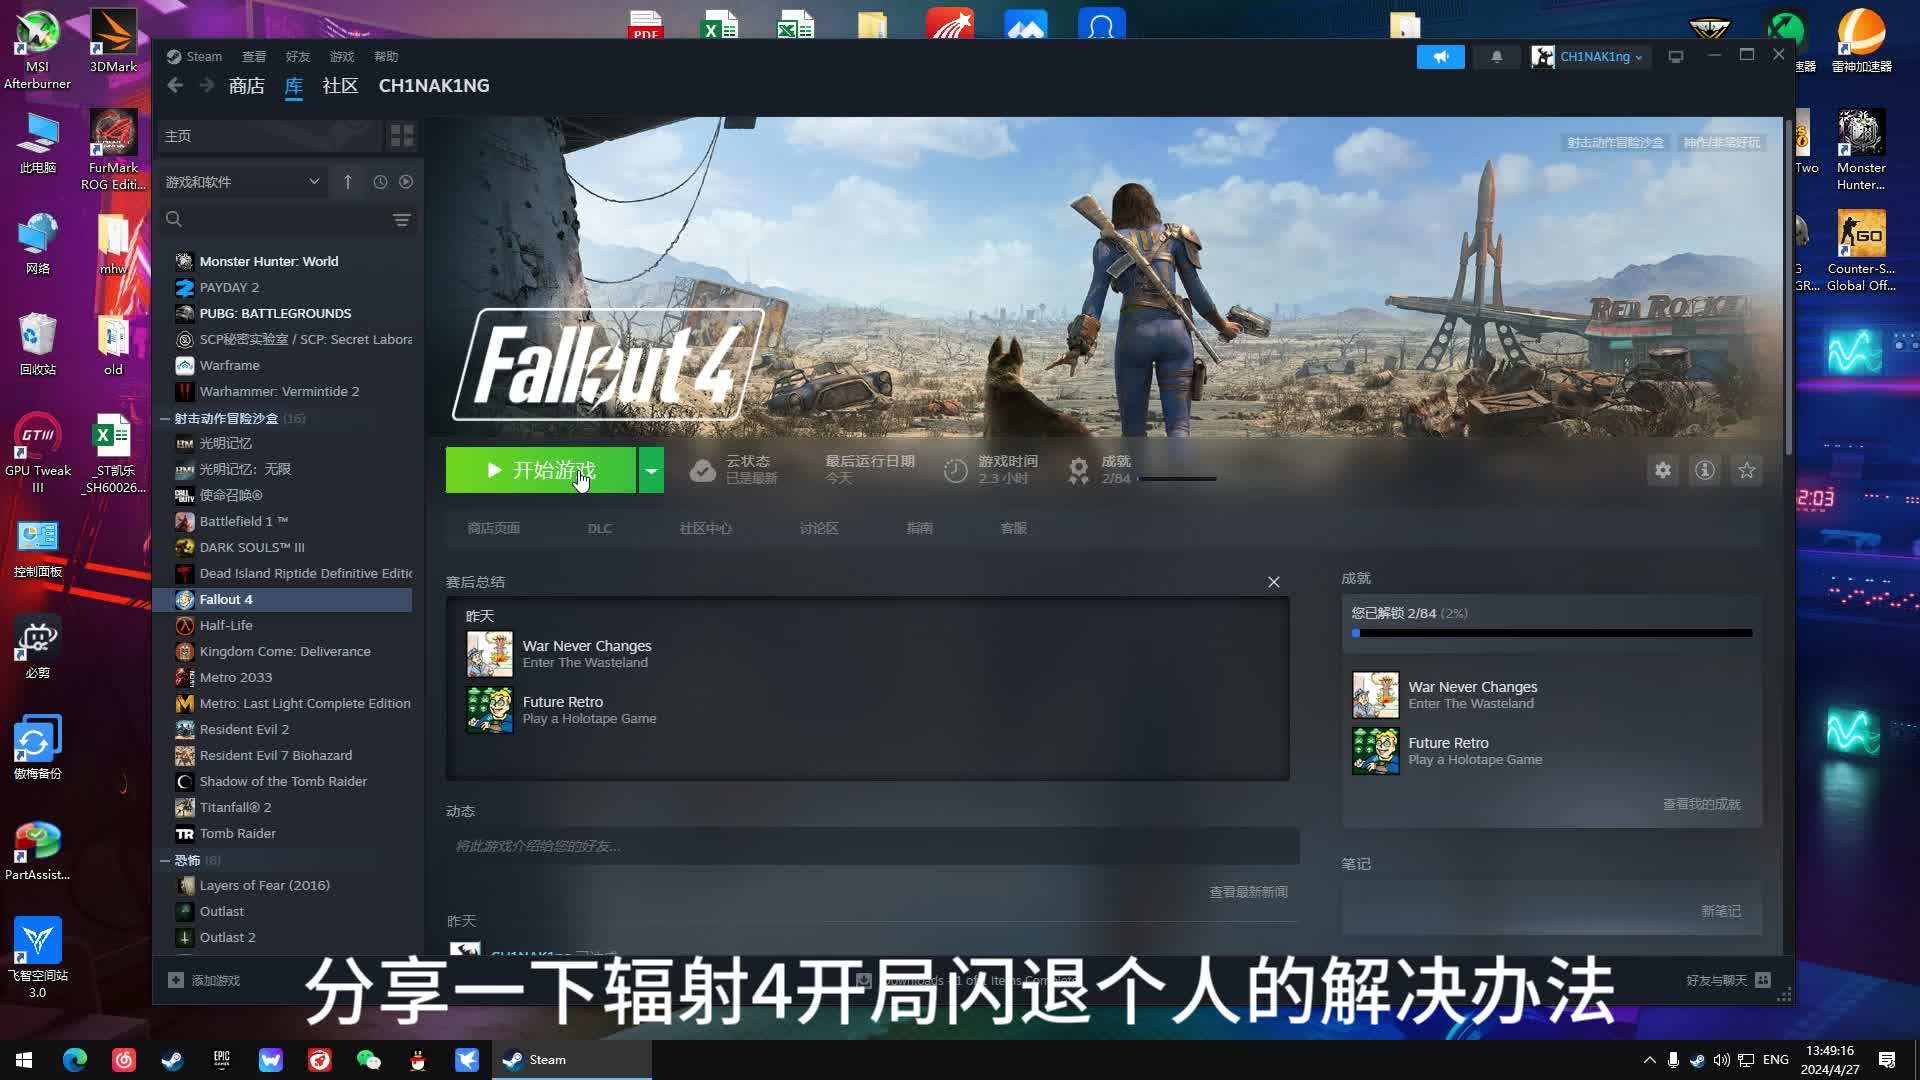Image resolution: width=1920 pixels, height=1080 pixels.
Task: Click the library grid view icon
Action: click(402, 136)
